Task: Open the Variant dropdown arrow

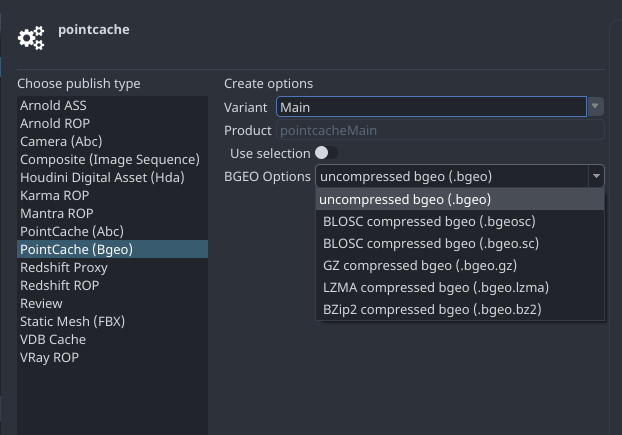Action: click(595, 106)
